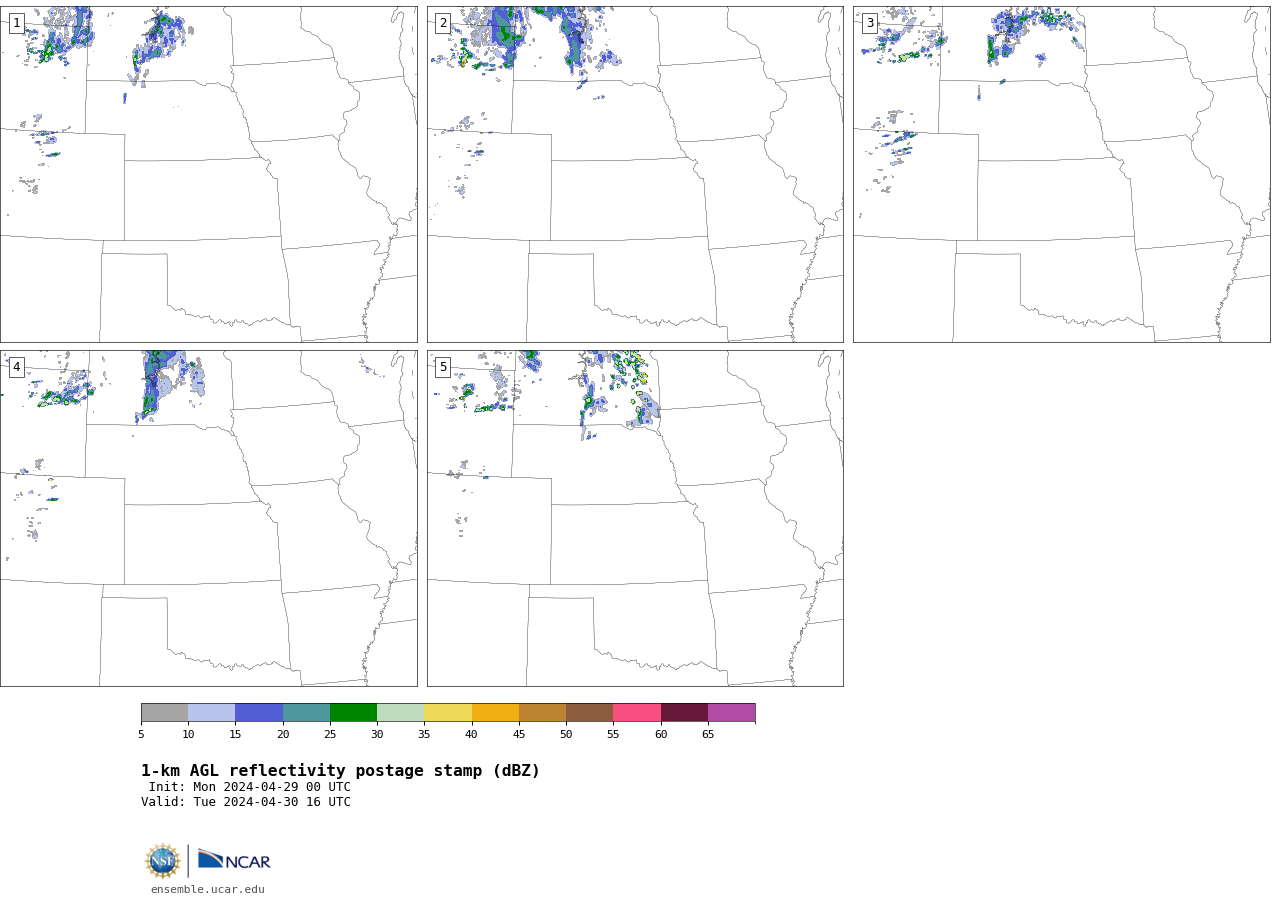The width and height of the screenshot is (1280, 901).
Task: Open ensemble member 1 reflectivity map
Action: click(x=208, y=174)
